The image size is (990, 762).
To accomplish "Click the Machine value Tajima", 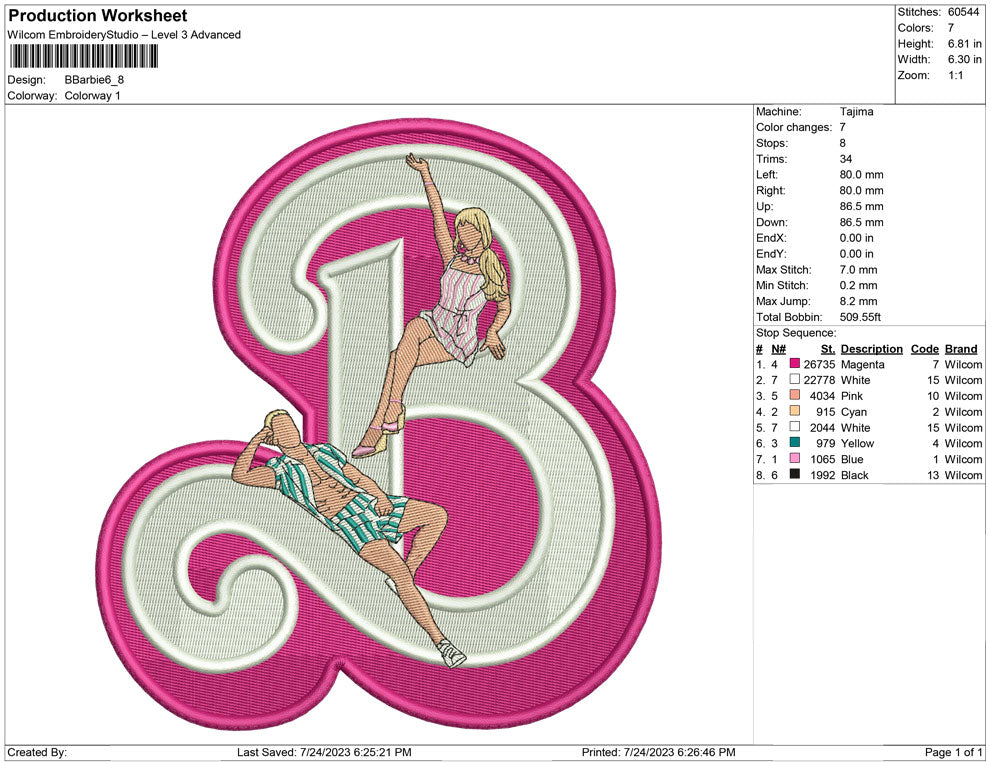I will point(856,112).
